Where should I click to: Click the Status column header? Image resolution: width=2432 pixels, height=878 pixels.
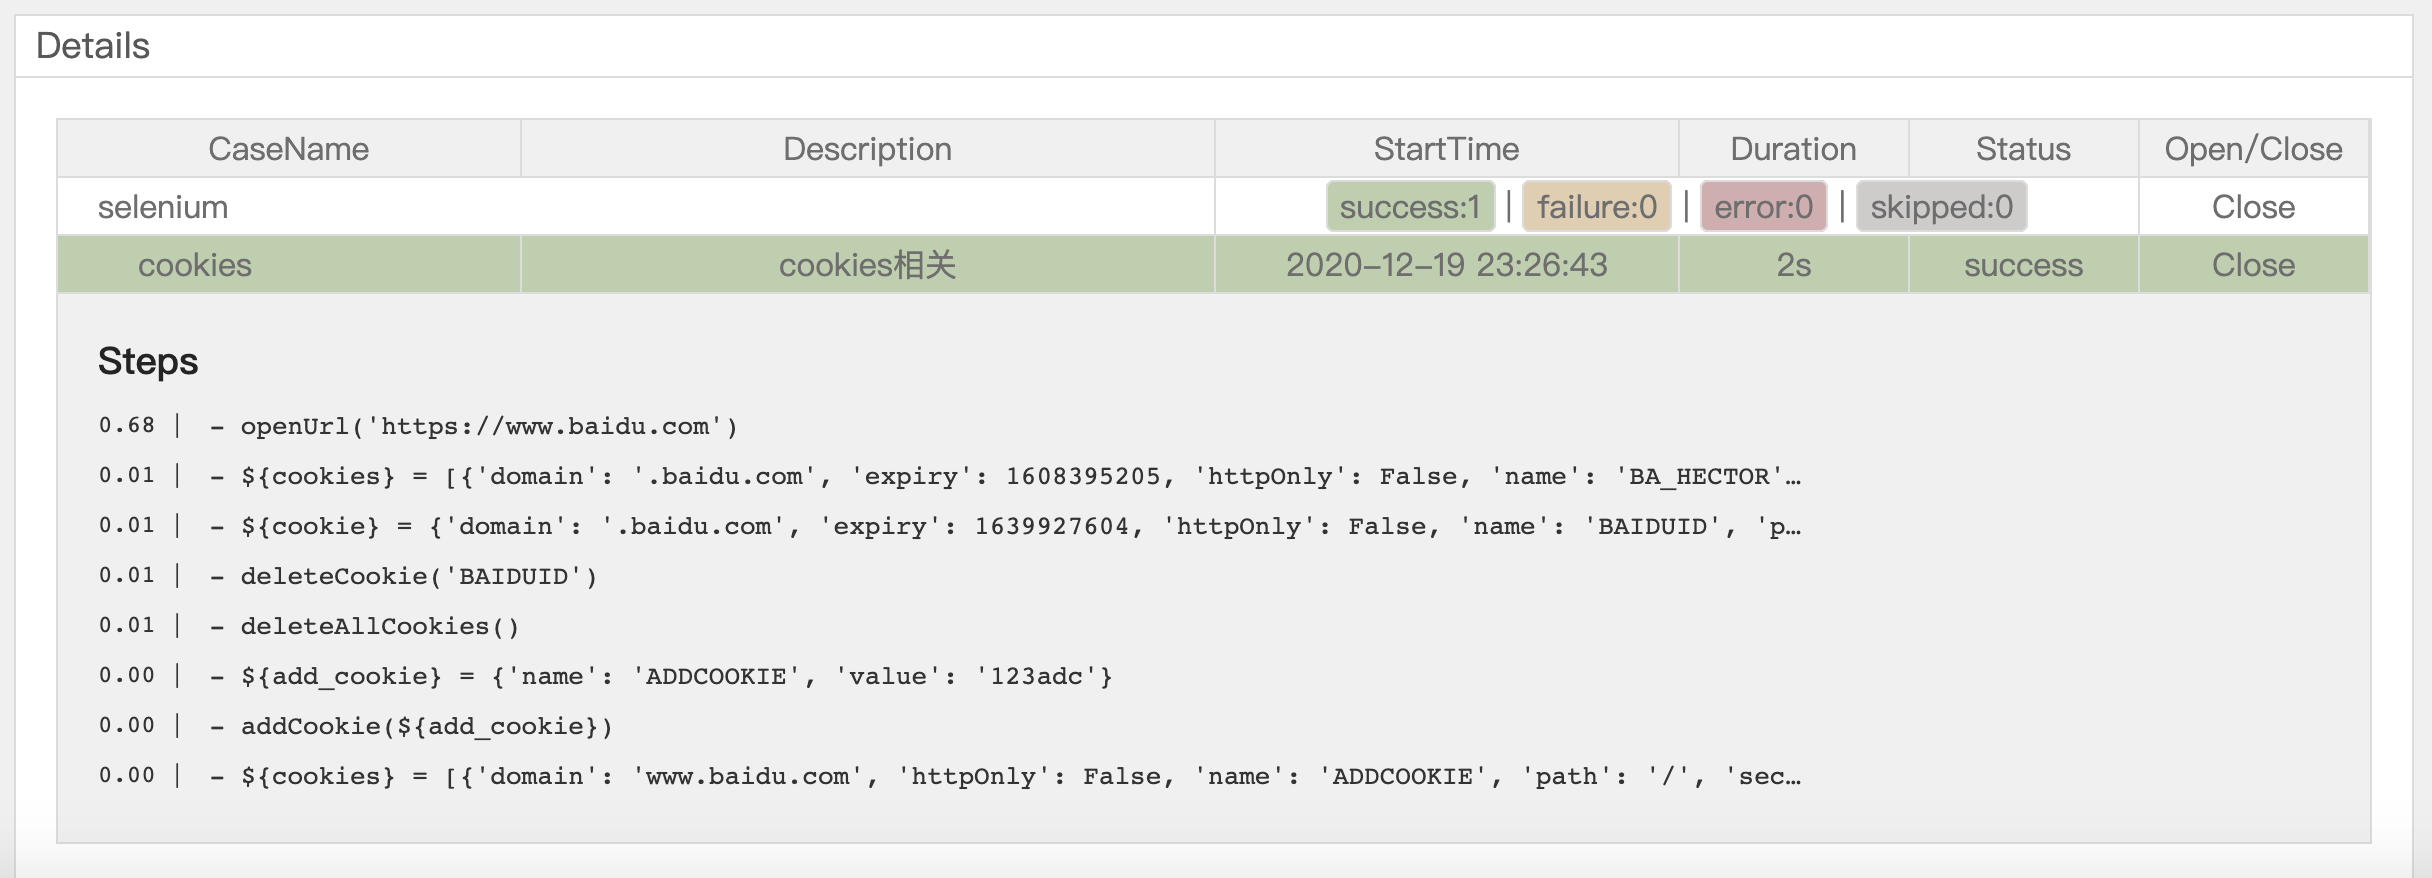coord(2023,149)
